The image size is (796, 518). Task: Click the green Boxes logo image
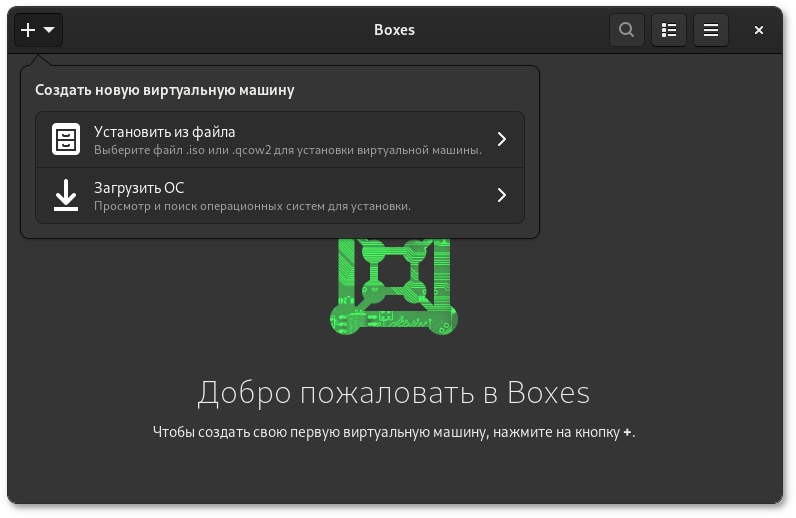394,287
